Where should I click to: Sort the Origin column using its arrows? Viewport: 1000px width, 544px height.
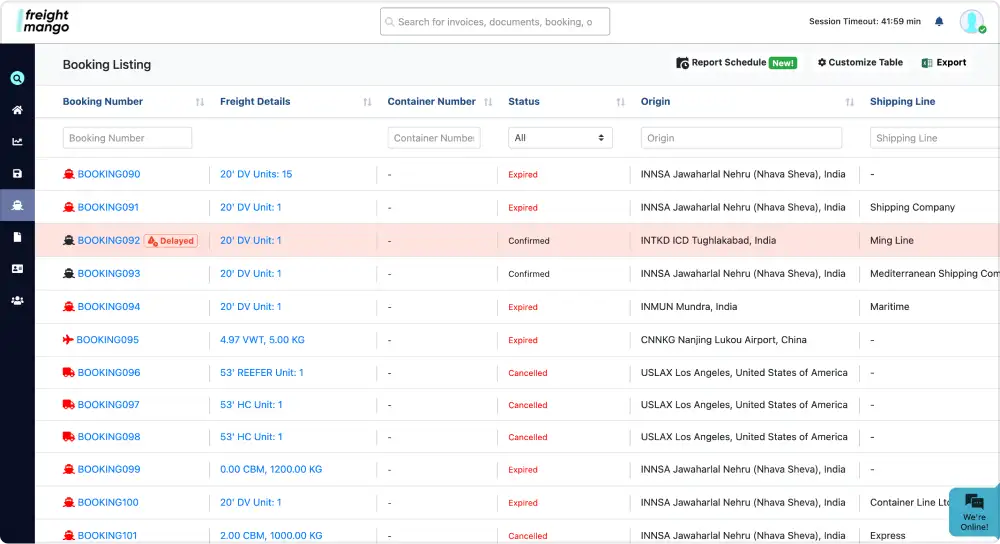tap(849, 102)
